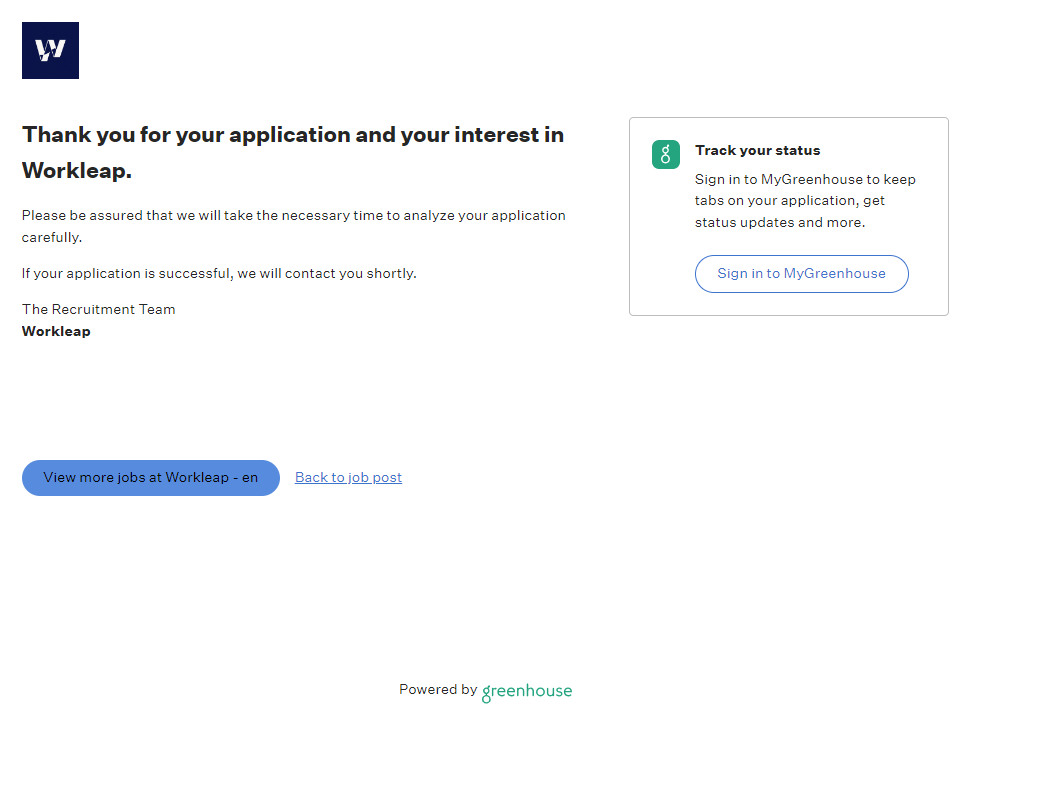Click 'Sign in to MyGreenhouse to keep' description line
Viewport: 1060px width, 803px height.
tap(805, 180)
